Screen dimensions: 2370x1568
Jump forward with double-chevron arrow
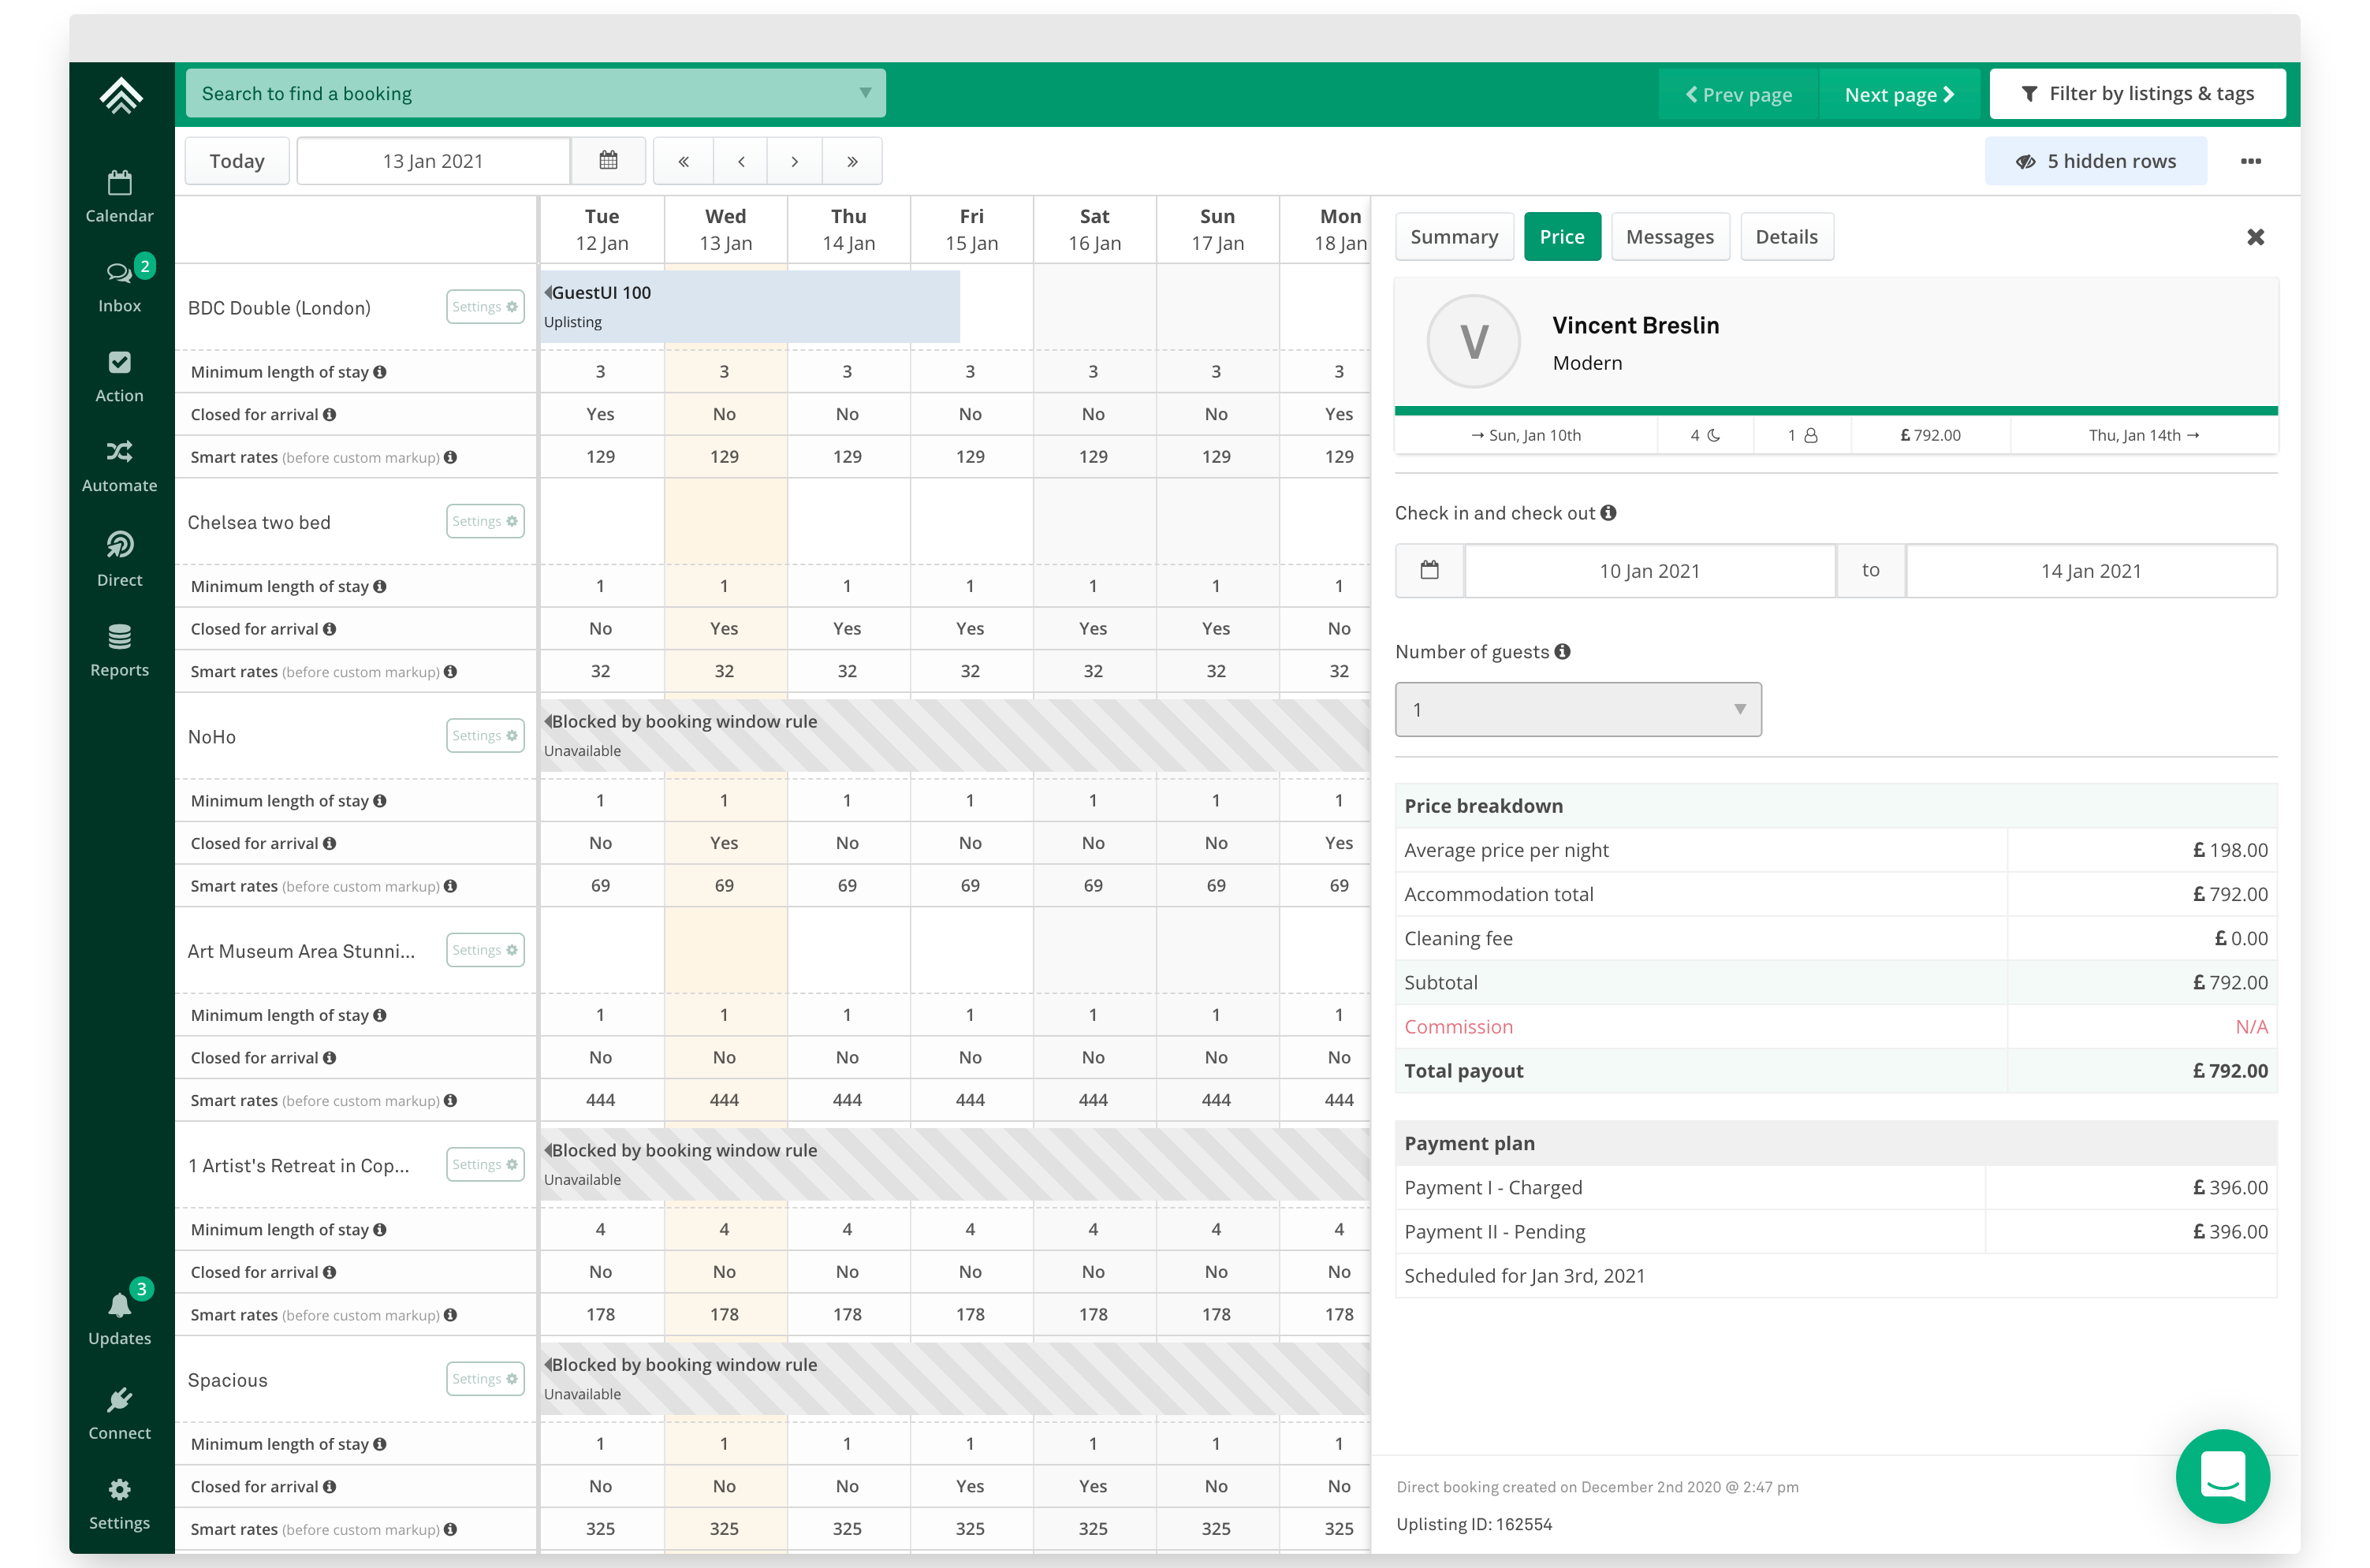(852, 161)
